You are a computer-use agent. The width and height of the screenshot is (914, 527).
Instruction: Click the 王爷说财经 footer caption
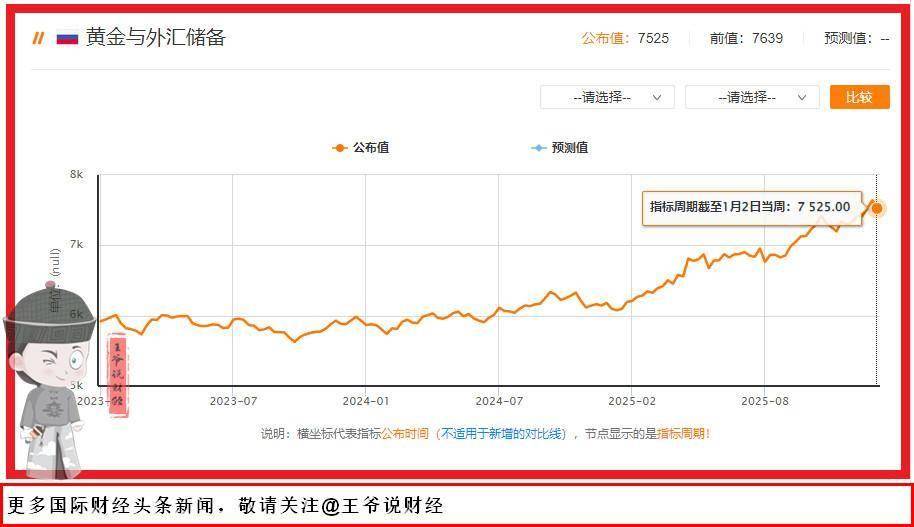tap(226, 505)
